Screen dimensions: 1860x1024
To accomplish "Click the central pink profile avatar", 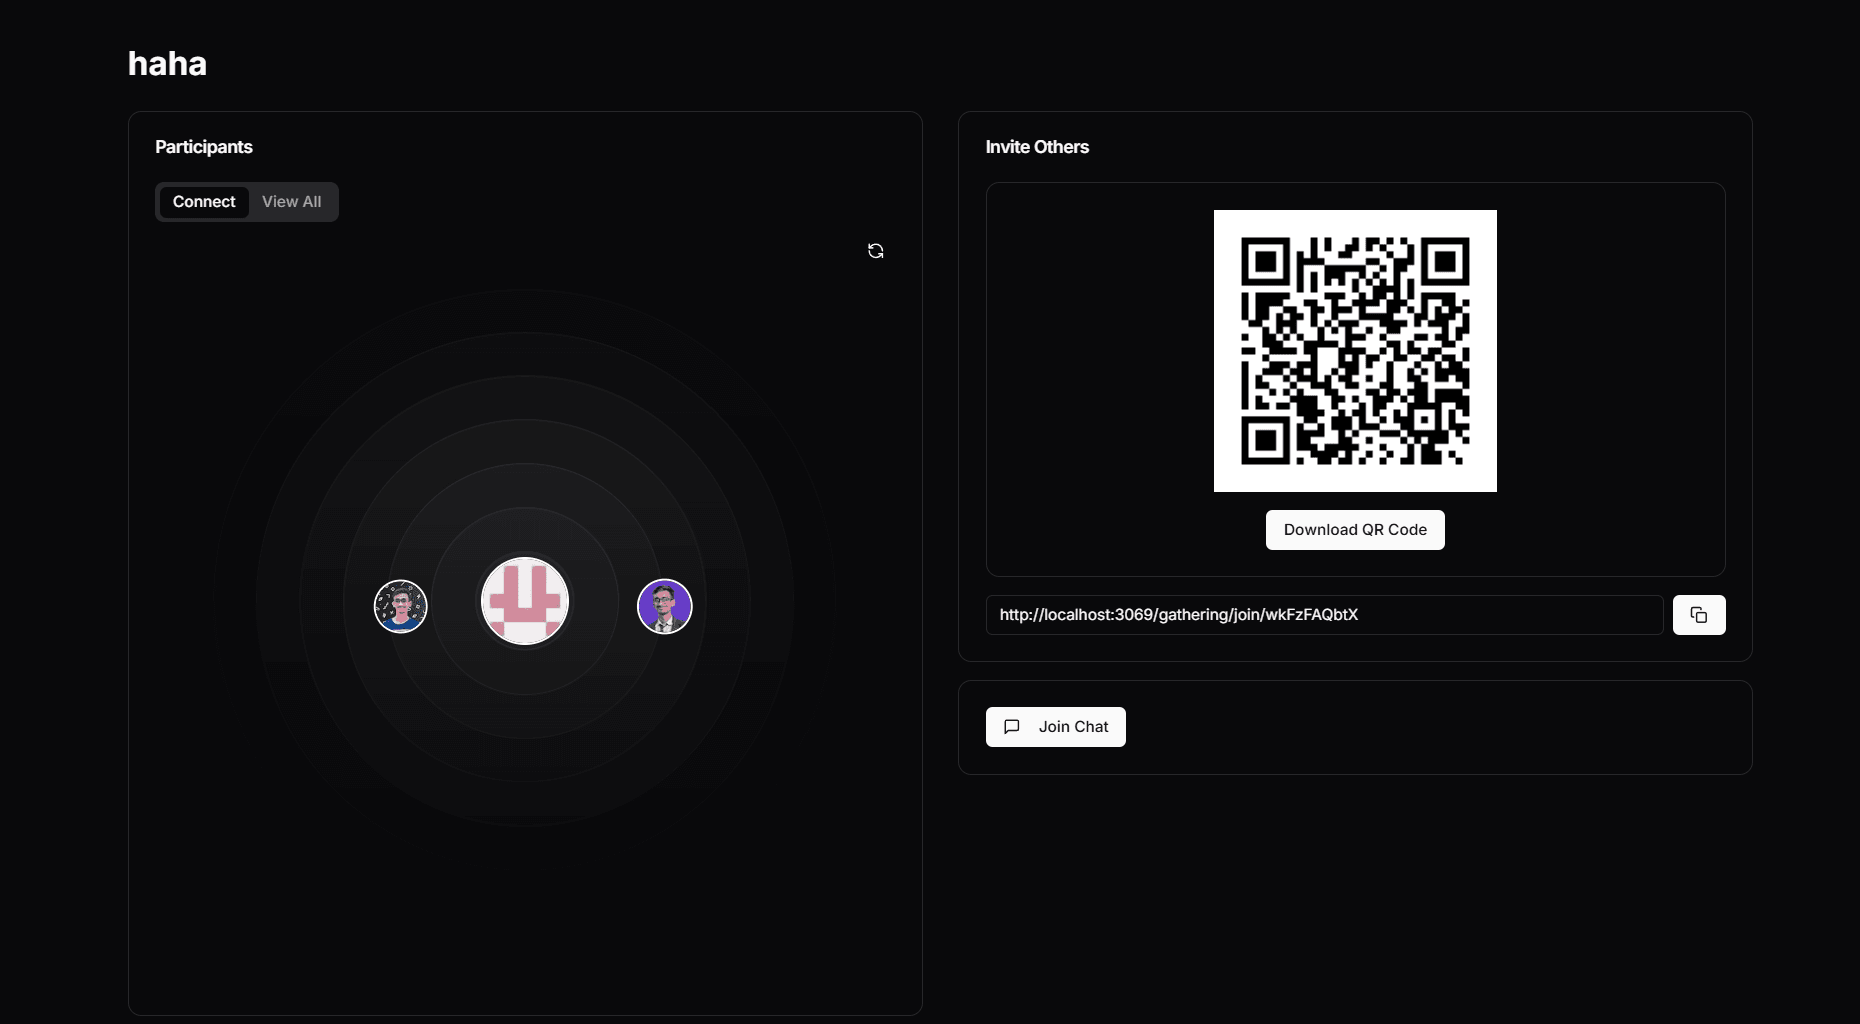I will 524,601.
